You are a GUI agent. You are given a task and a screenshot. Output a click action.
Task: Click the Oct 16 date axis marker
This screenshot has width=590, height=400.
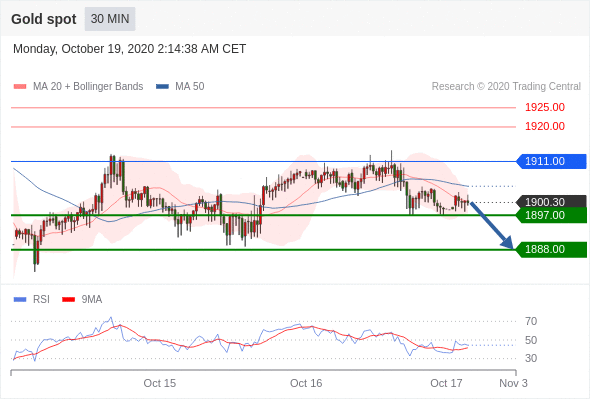(x=306, y=383)
